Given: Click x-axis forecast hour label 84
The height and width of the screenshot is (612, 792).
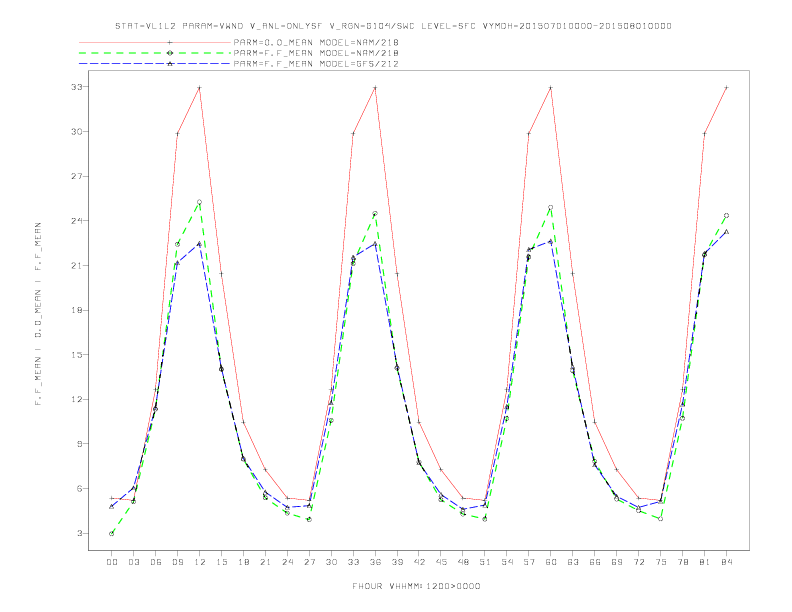Looking at the screenshot, I should (x=726, y=562).
